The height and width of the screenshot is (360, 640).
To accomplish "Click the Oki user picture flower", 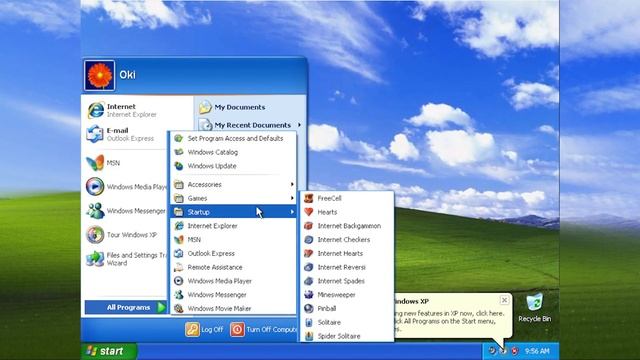I will [100, 75].
